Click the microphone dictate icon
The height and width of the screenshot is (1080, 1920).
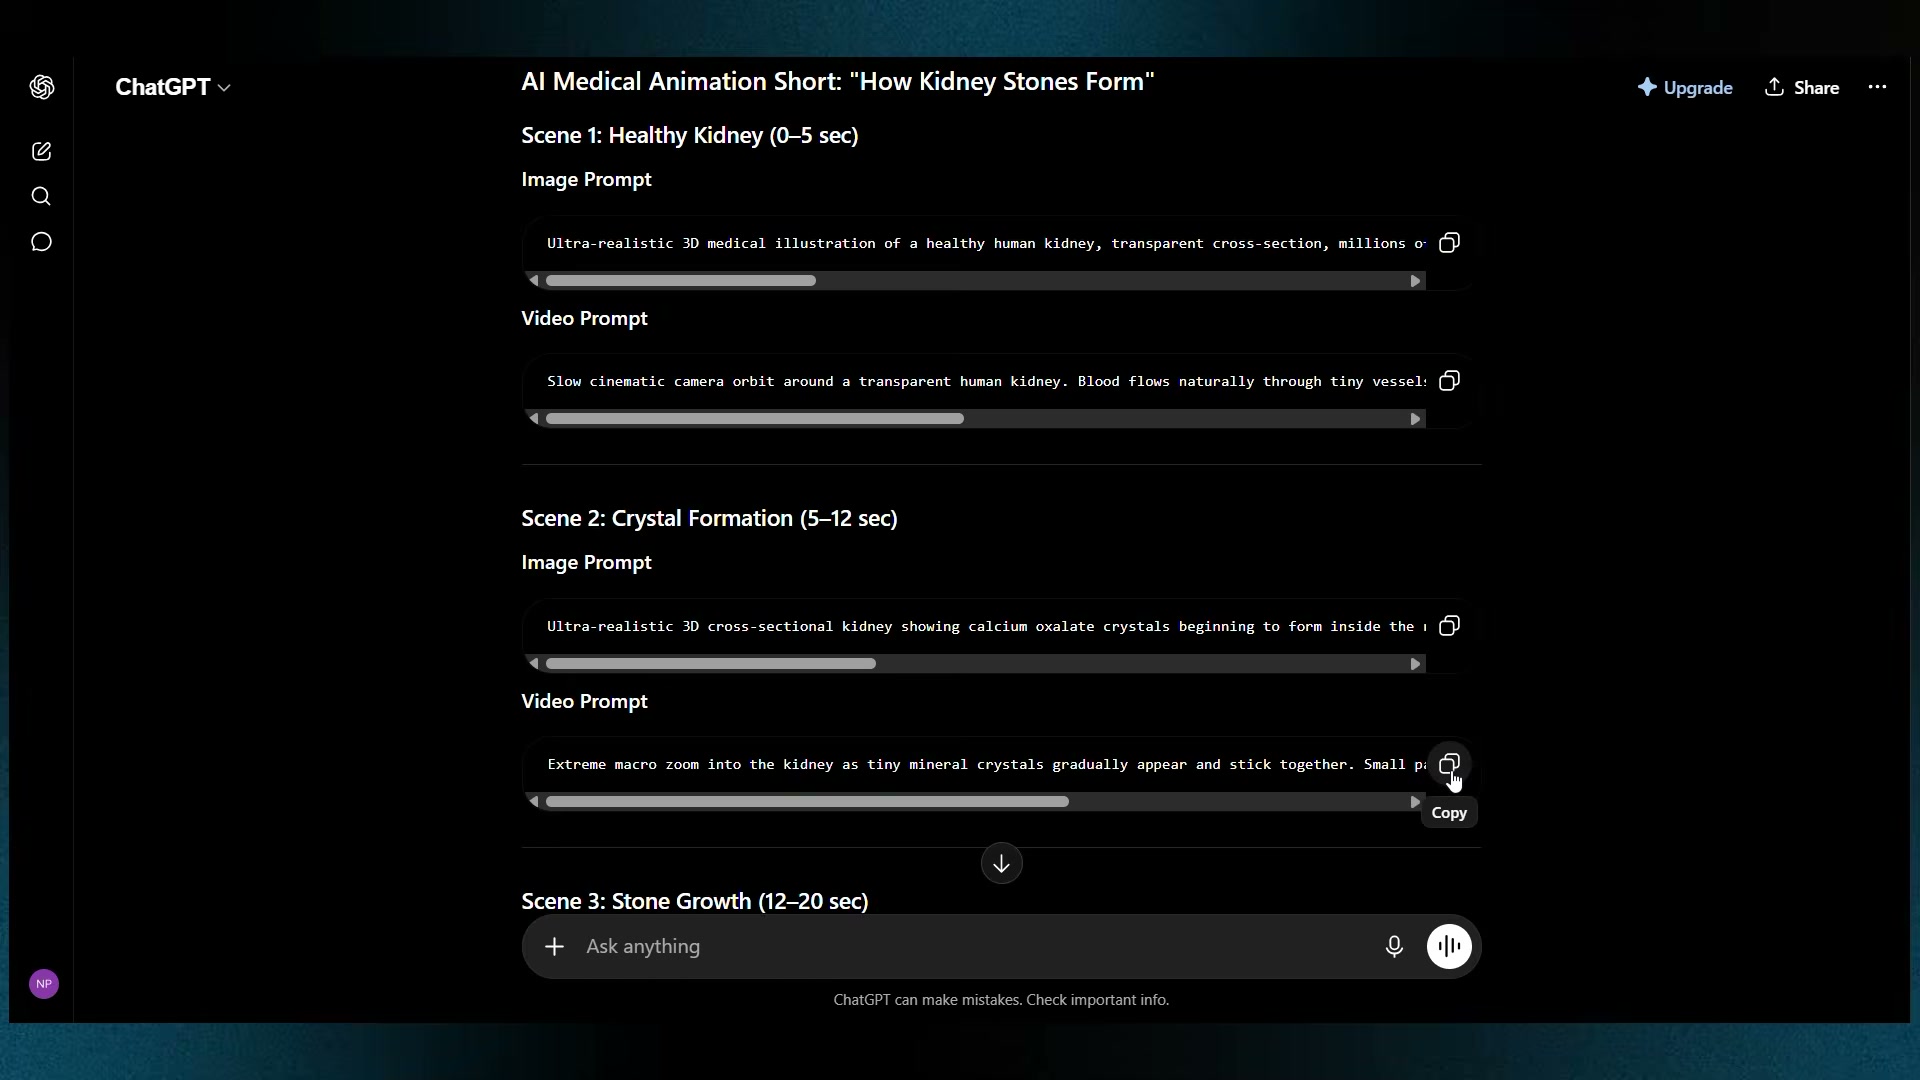pos(1394,946)
